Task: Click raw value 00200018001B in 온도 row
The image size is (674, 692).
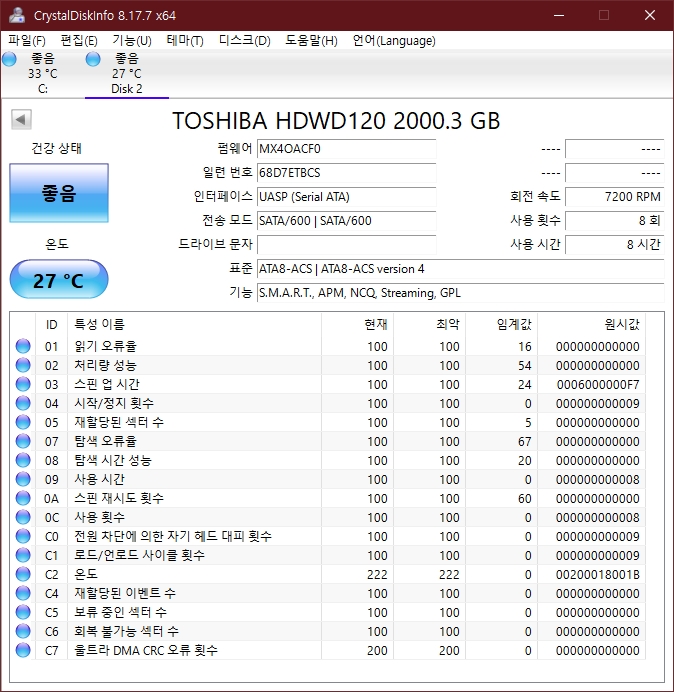Action: 598,575
